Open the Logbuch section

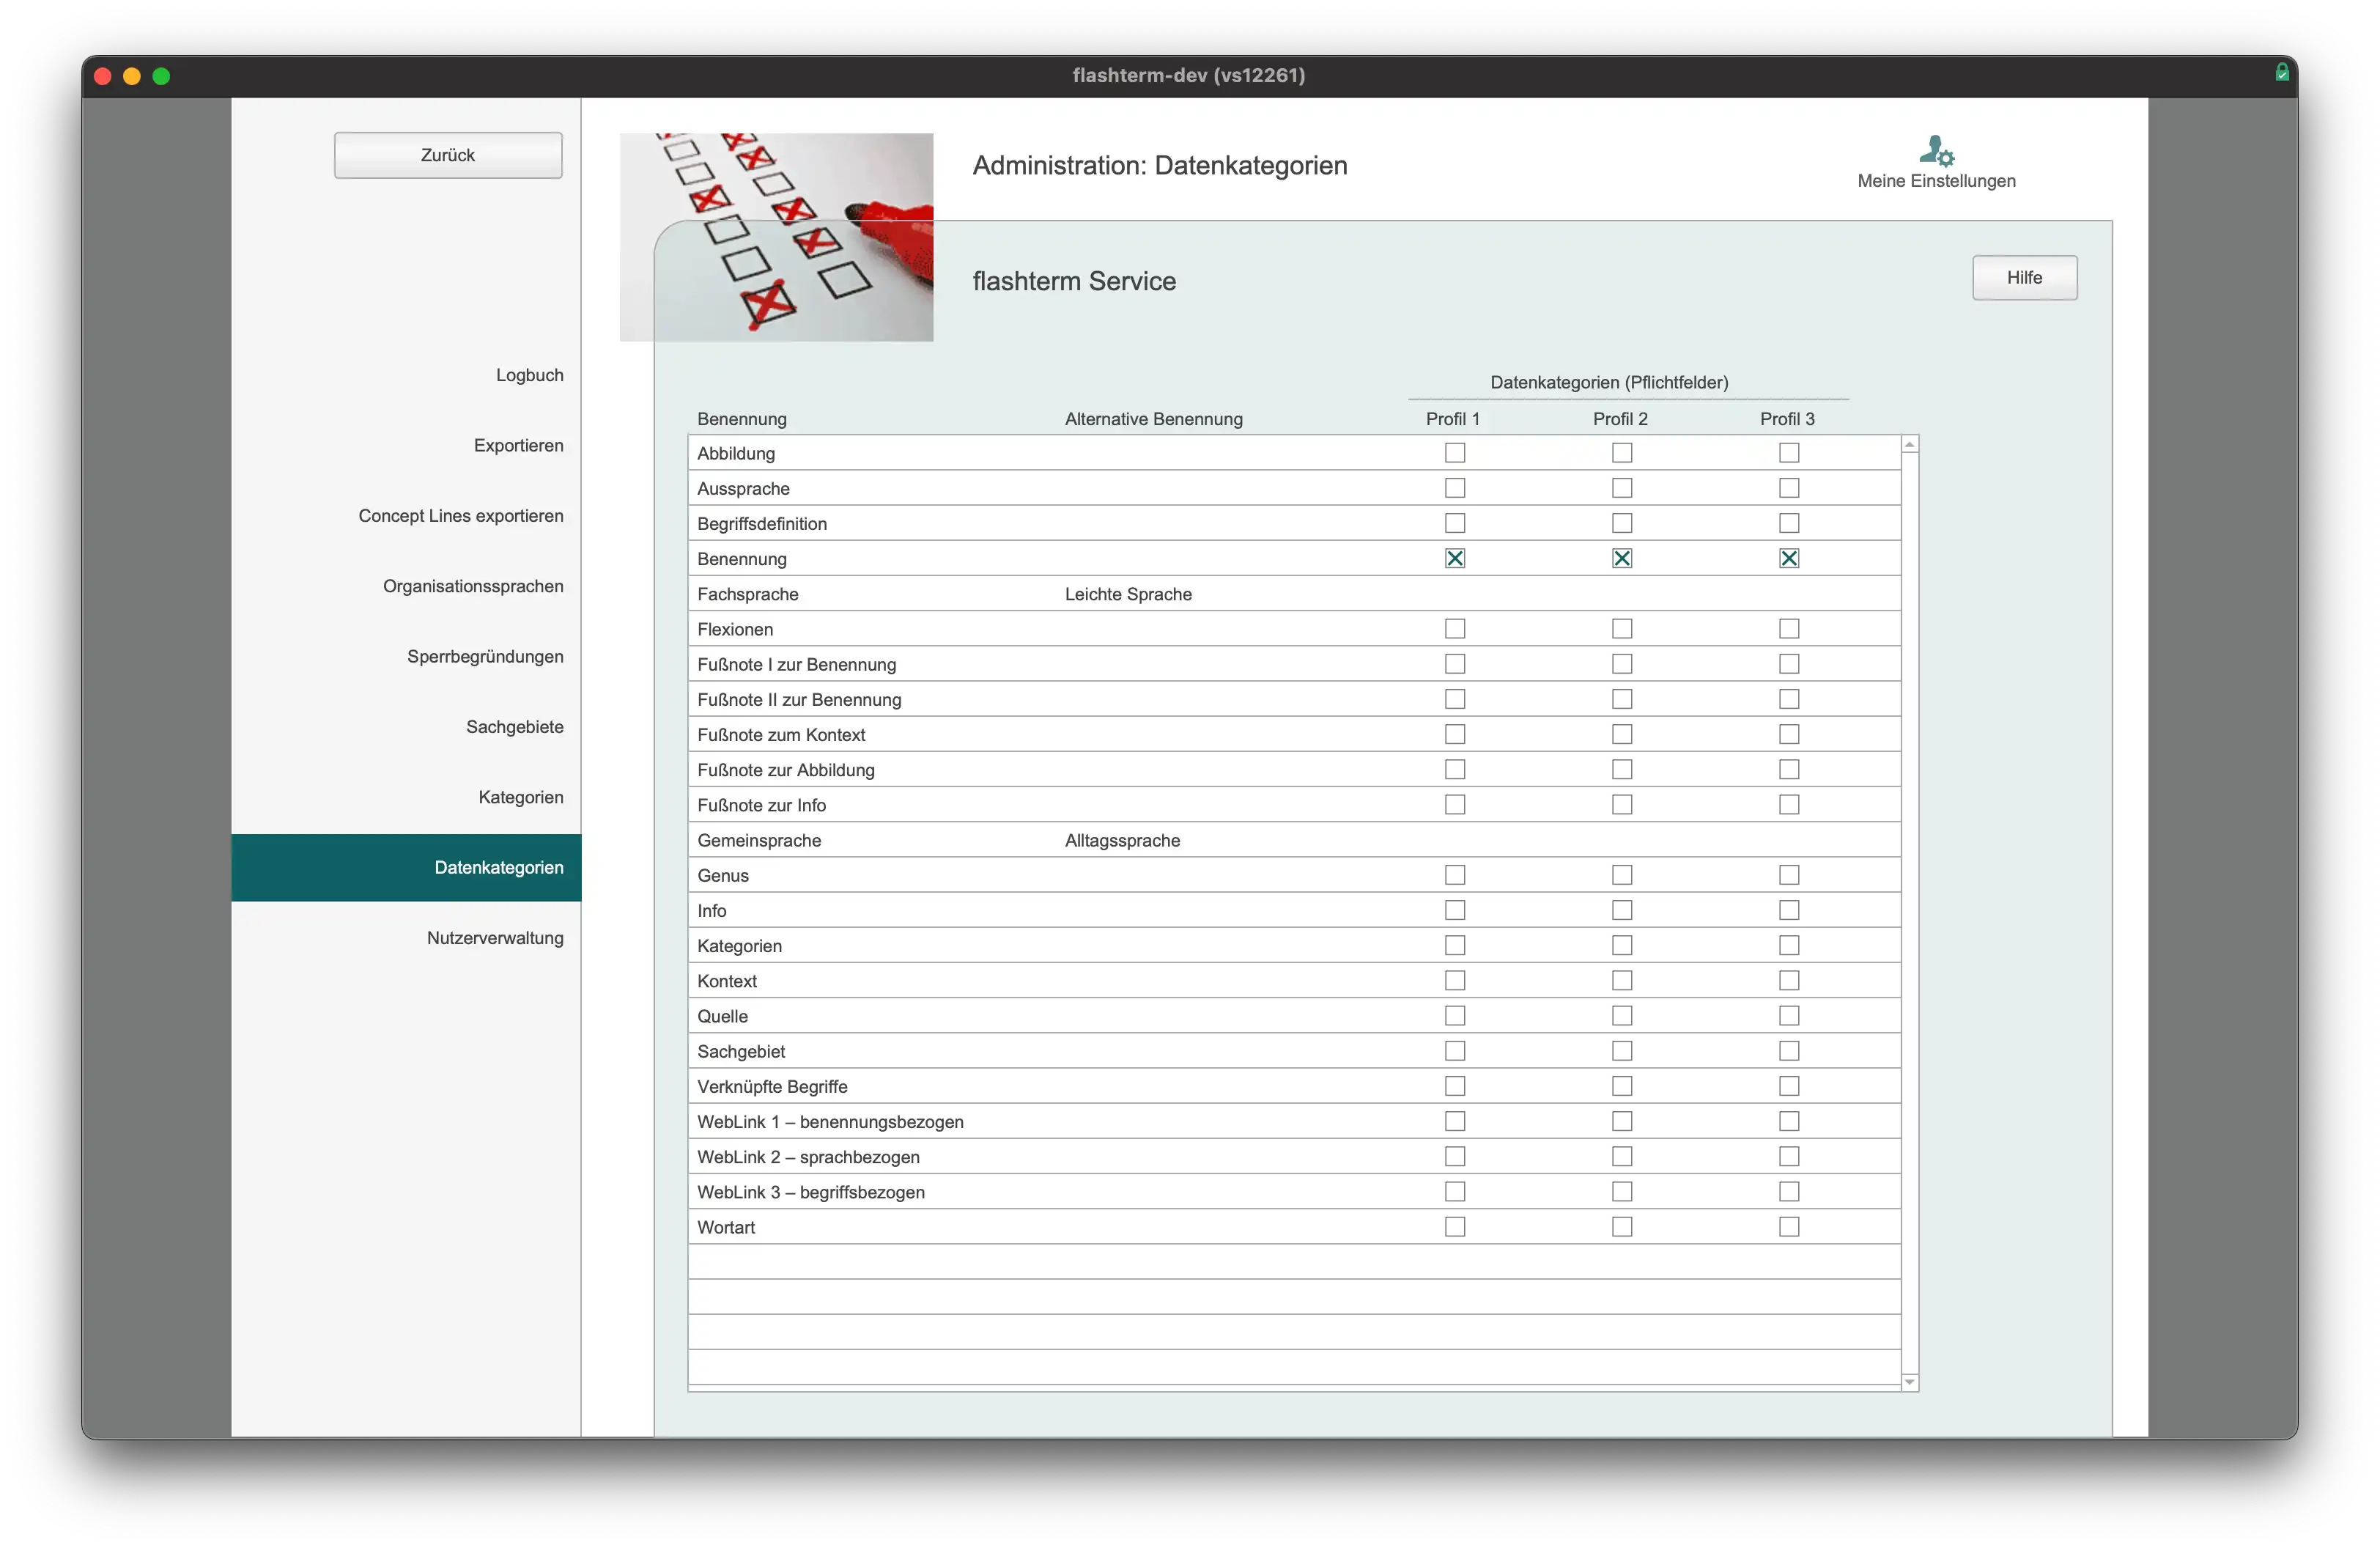[529, 375]
